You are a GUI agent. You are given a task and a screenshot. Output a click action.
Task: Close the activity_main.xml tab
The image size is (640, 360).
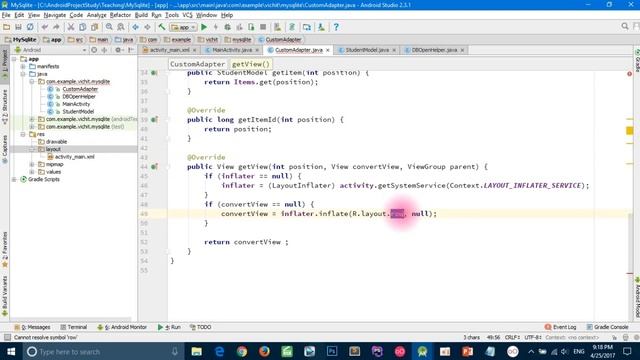pos(195,50)
